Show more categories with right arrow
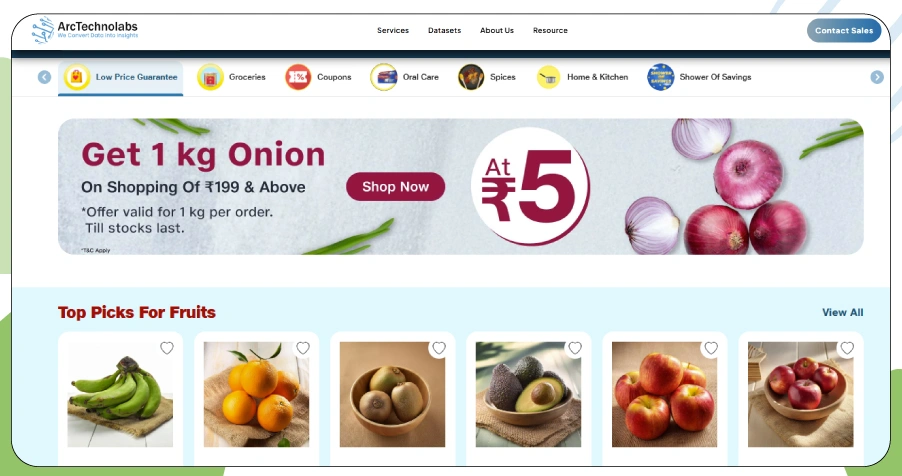The image size is (902, 476). [877, 77]
